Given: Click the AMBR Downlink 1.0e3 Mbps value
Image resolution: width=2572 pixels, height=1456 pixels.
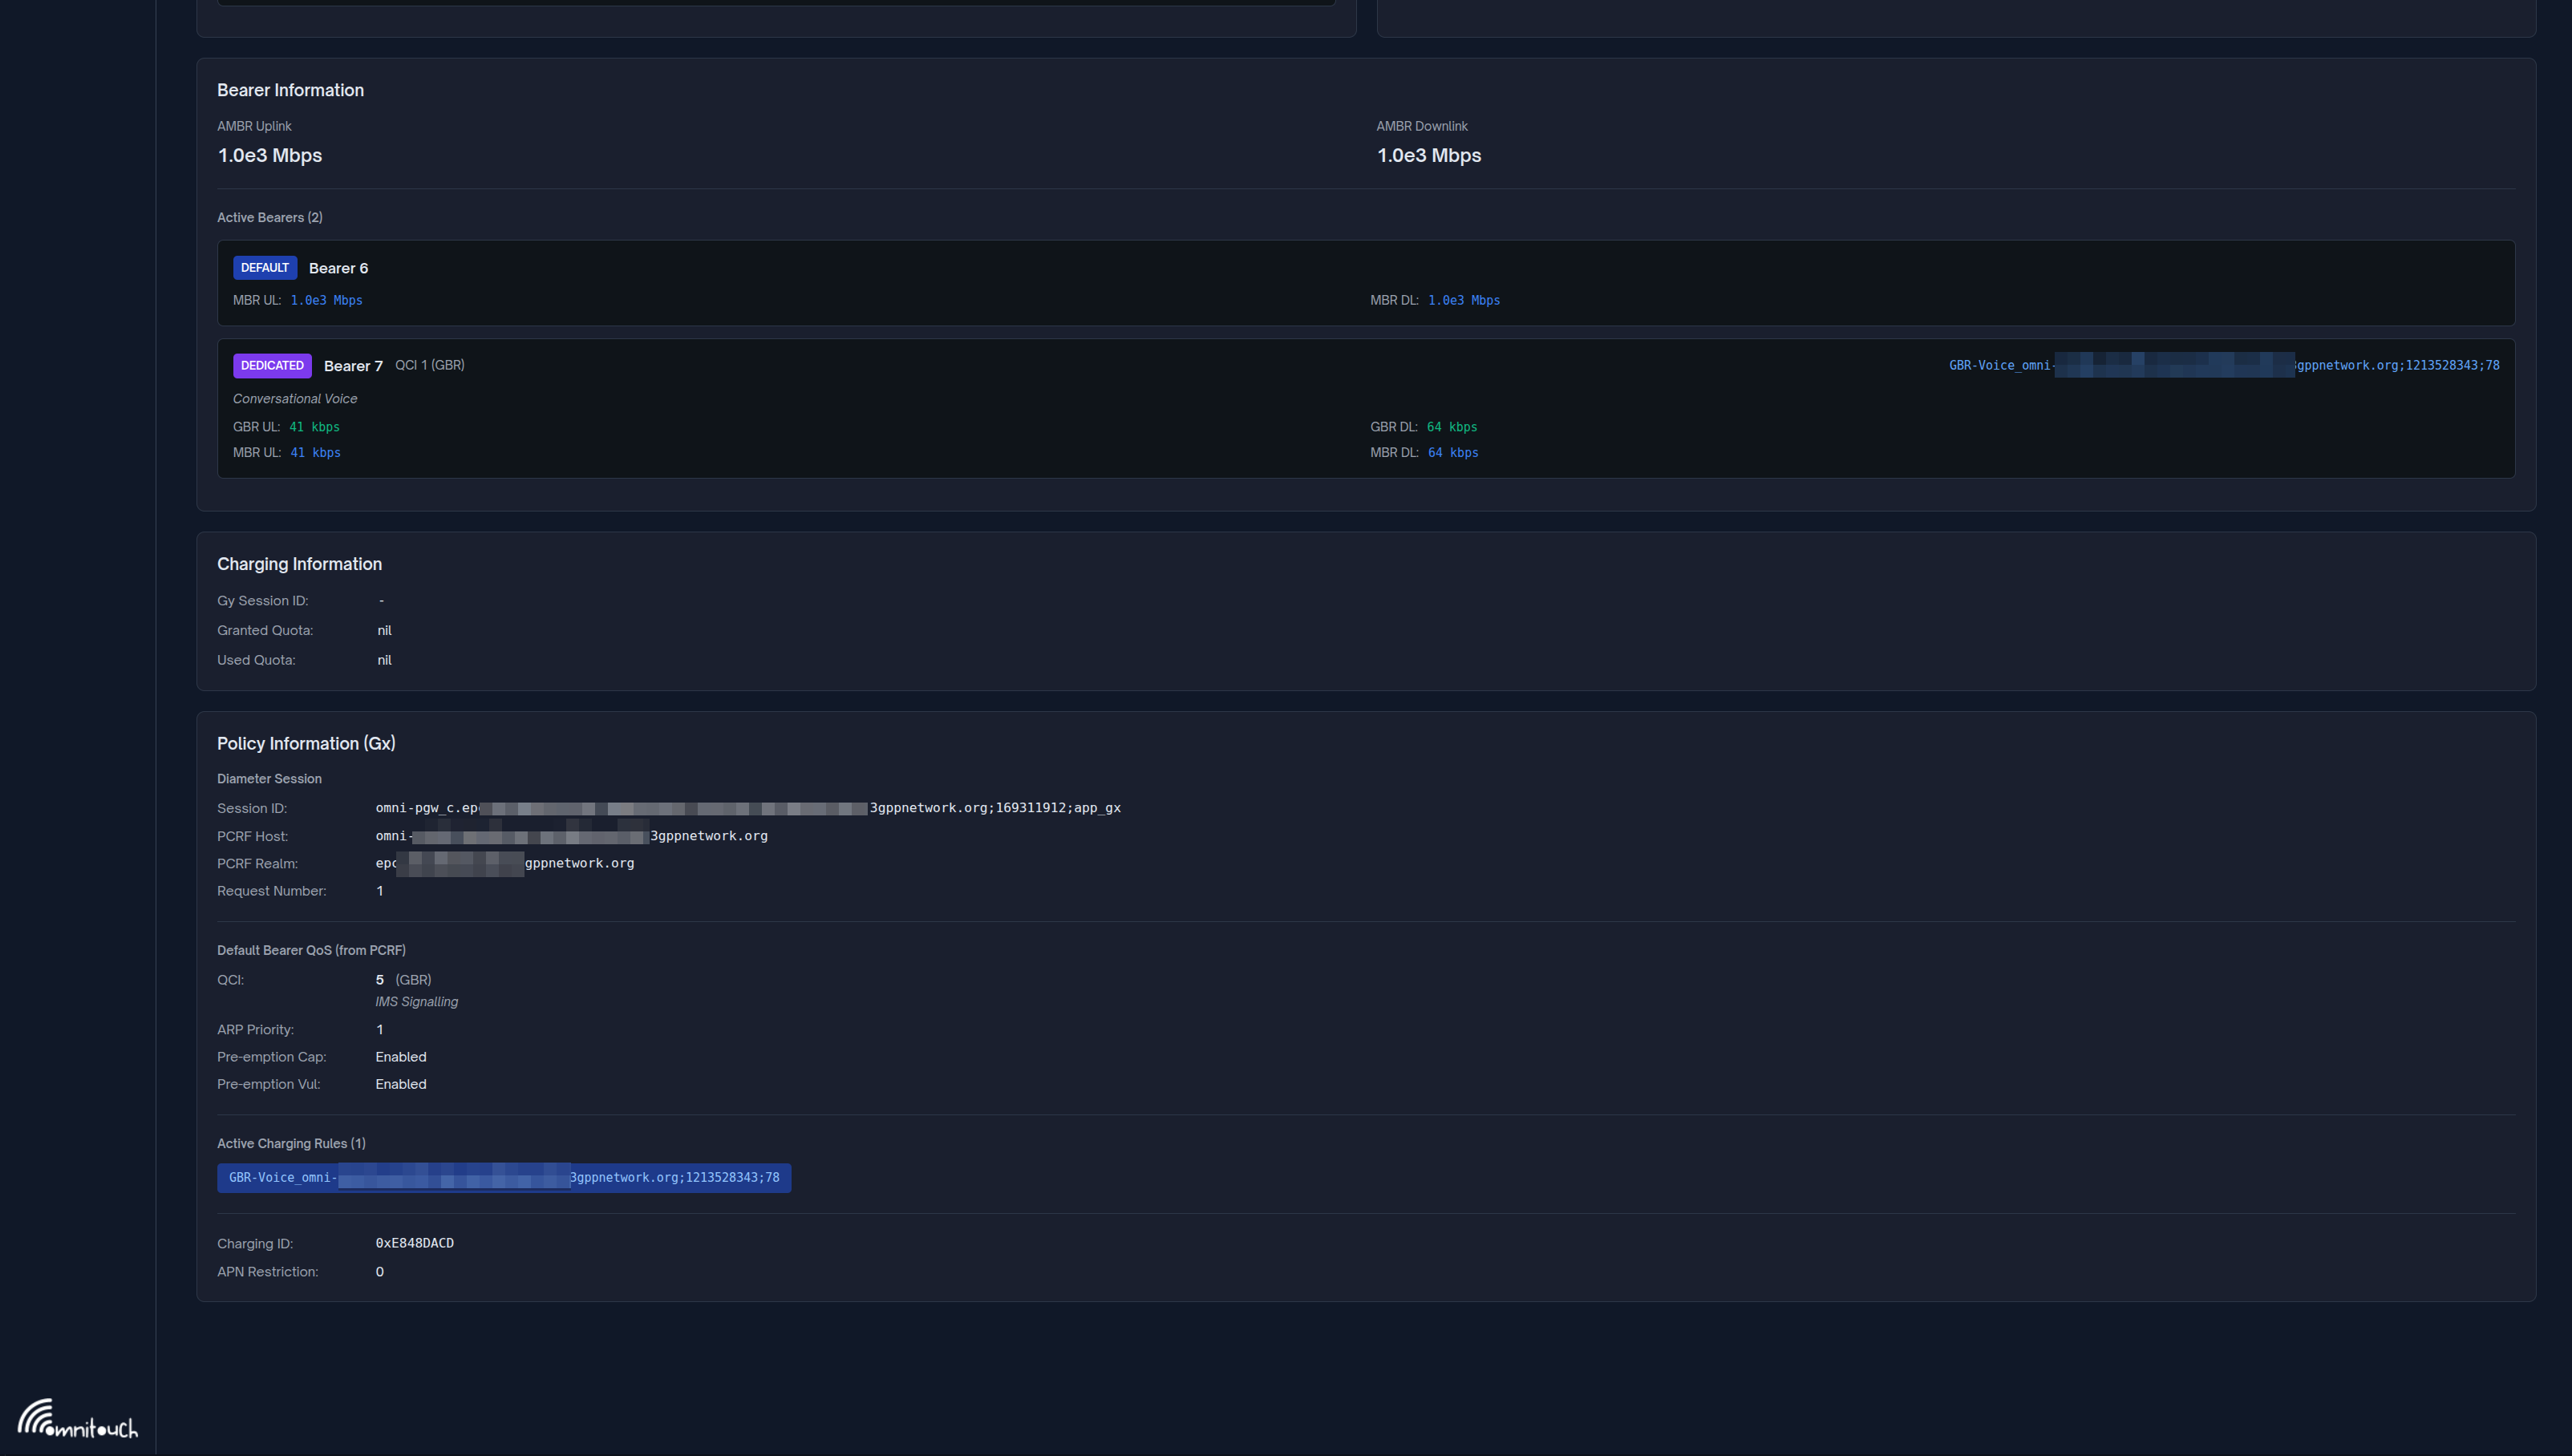Looking at the screenshot, I should tap(1428, 156).
